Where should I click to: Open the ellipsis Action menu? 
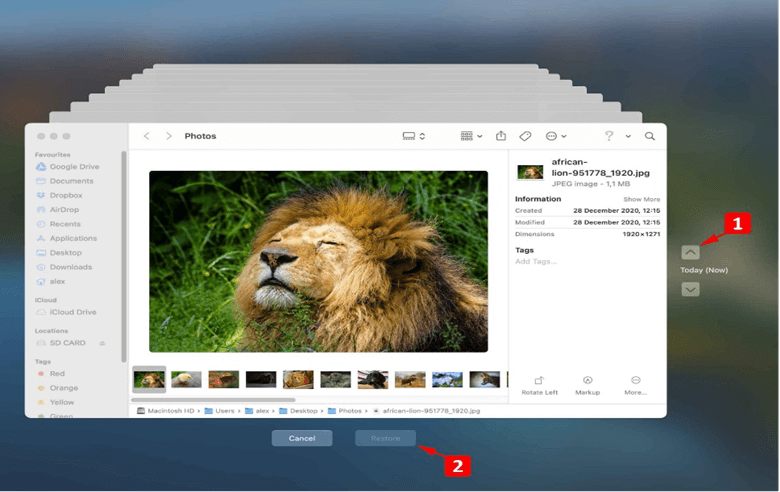point(556,136)
